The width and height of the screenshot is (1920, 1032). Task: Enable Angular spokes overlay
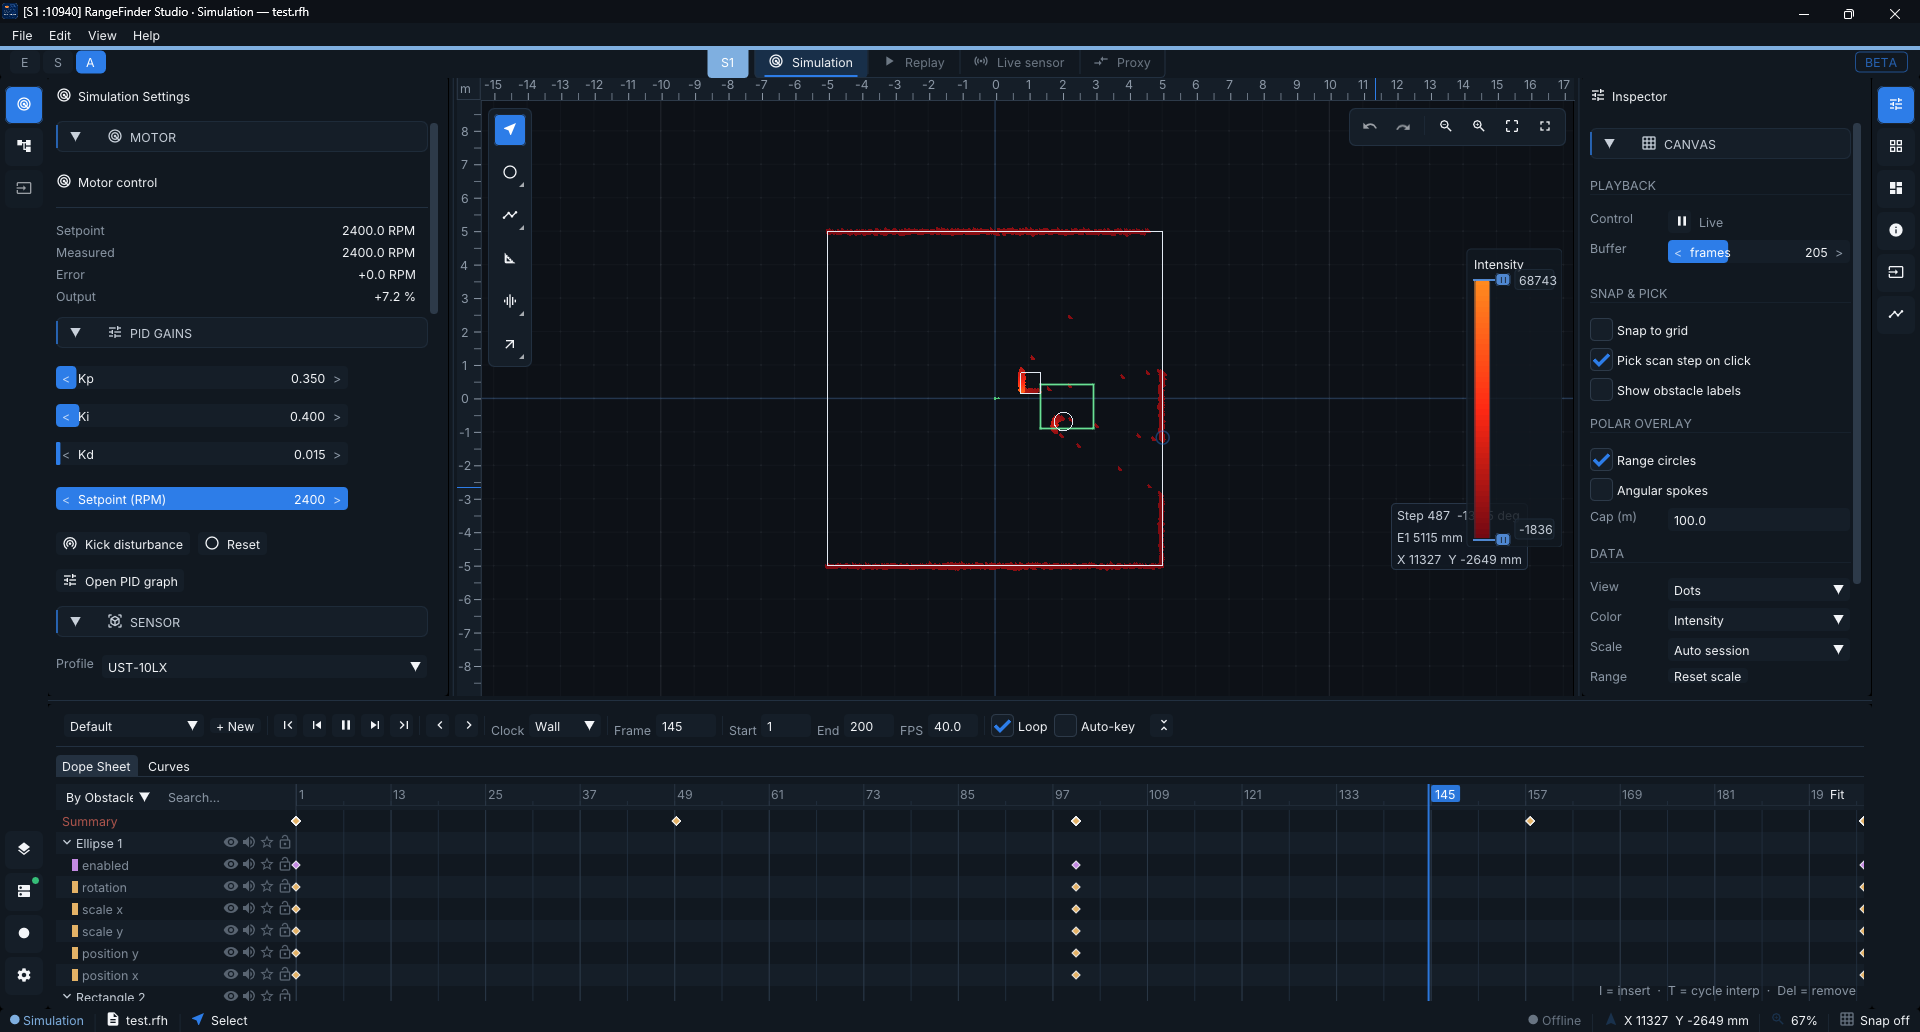pyautogui.click(x=1601, y=490)
